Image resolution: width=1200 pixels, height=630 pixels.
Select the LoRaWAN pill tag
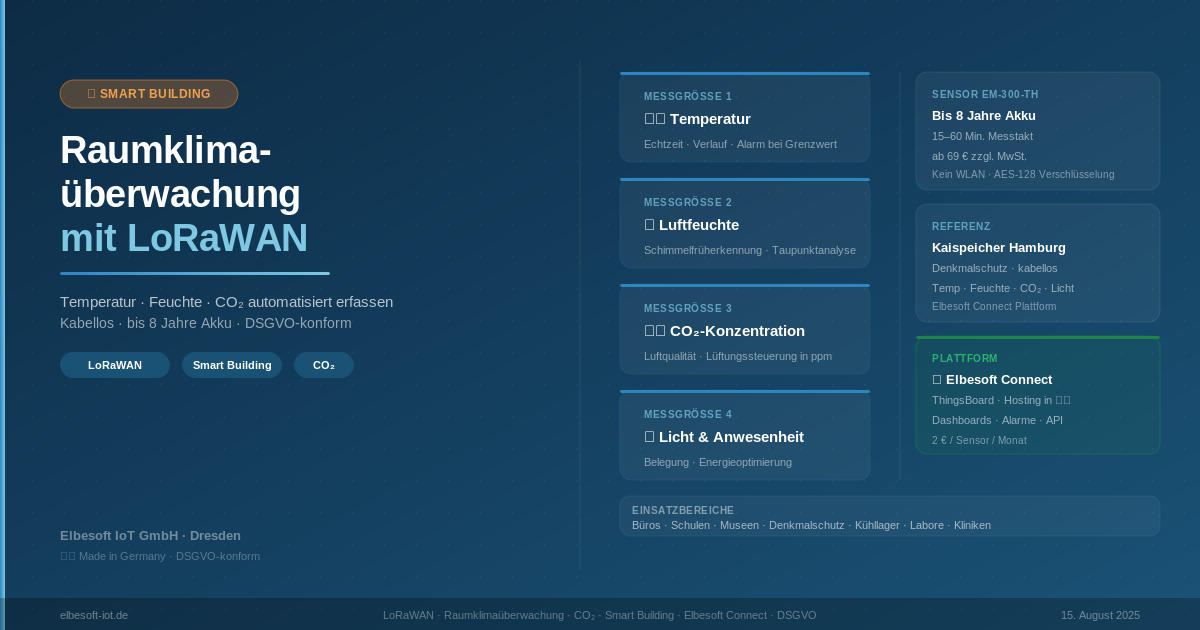tap(115, 365)
